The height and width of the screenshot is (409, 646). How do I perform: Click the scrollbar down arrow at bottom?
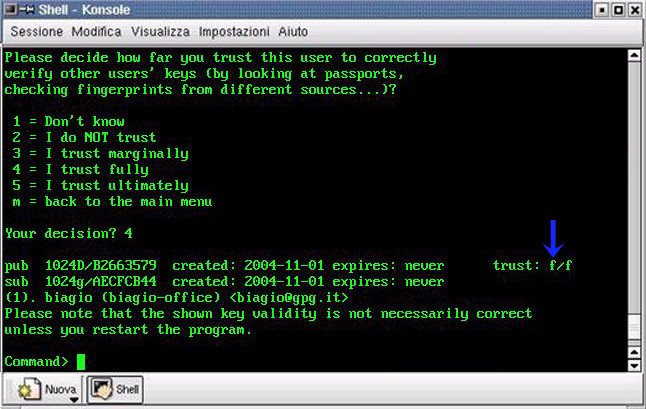coord(634,366)
